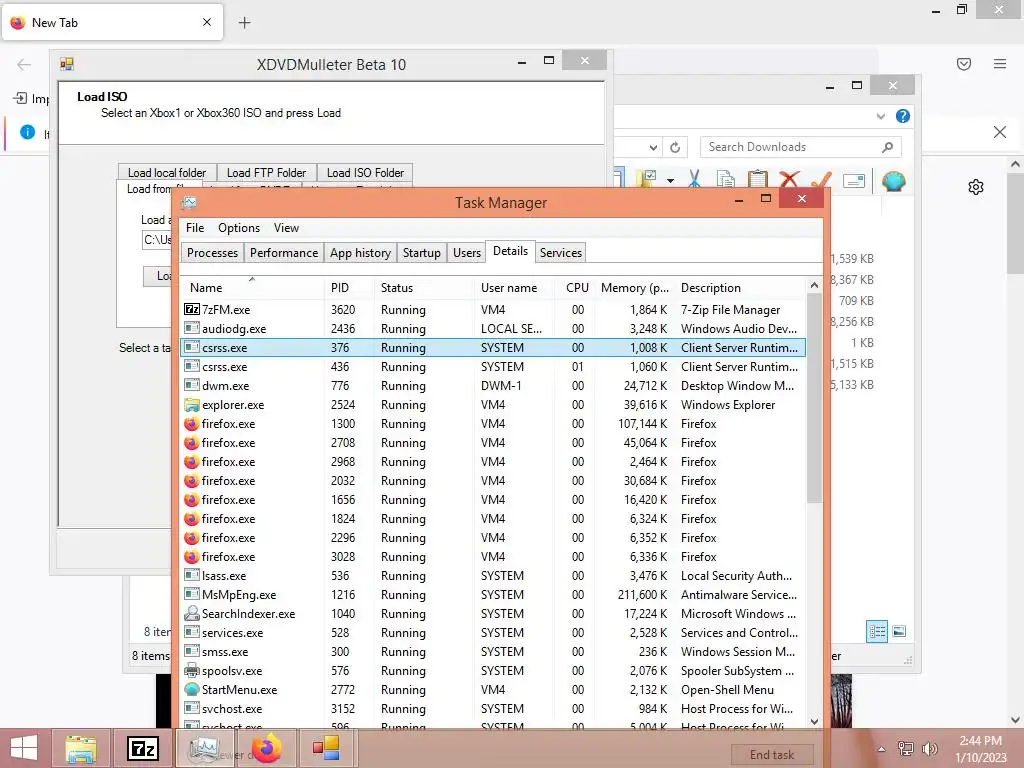The width and height of the screenshot is (1024, 768).
Task: Click the Task Manager scroll down arrow
Action: (814, 721)
